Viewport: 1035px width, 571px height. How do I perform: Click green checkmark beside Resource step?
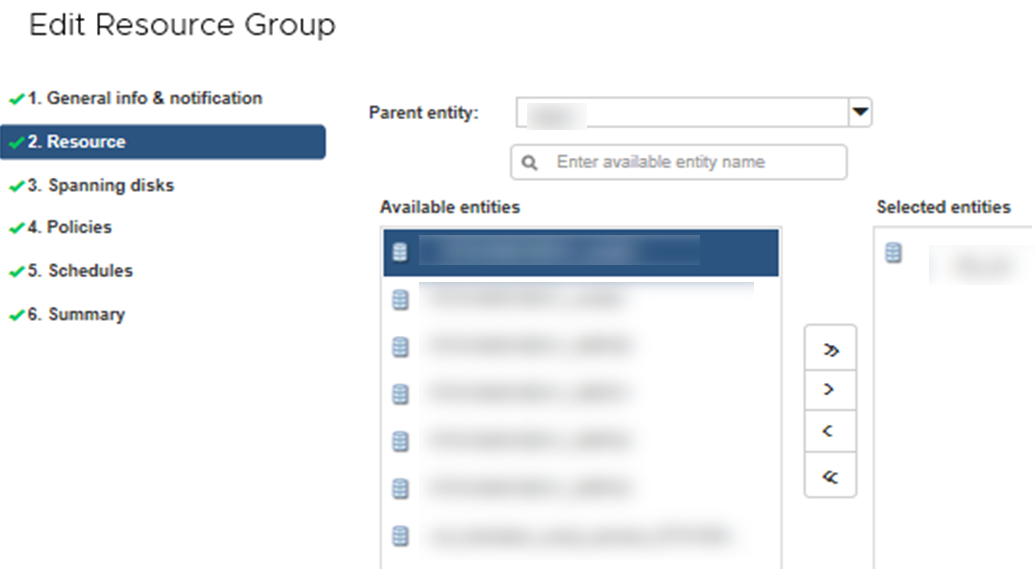[x=16, y=143]
